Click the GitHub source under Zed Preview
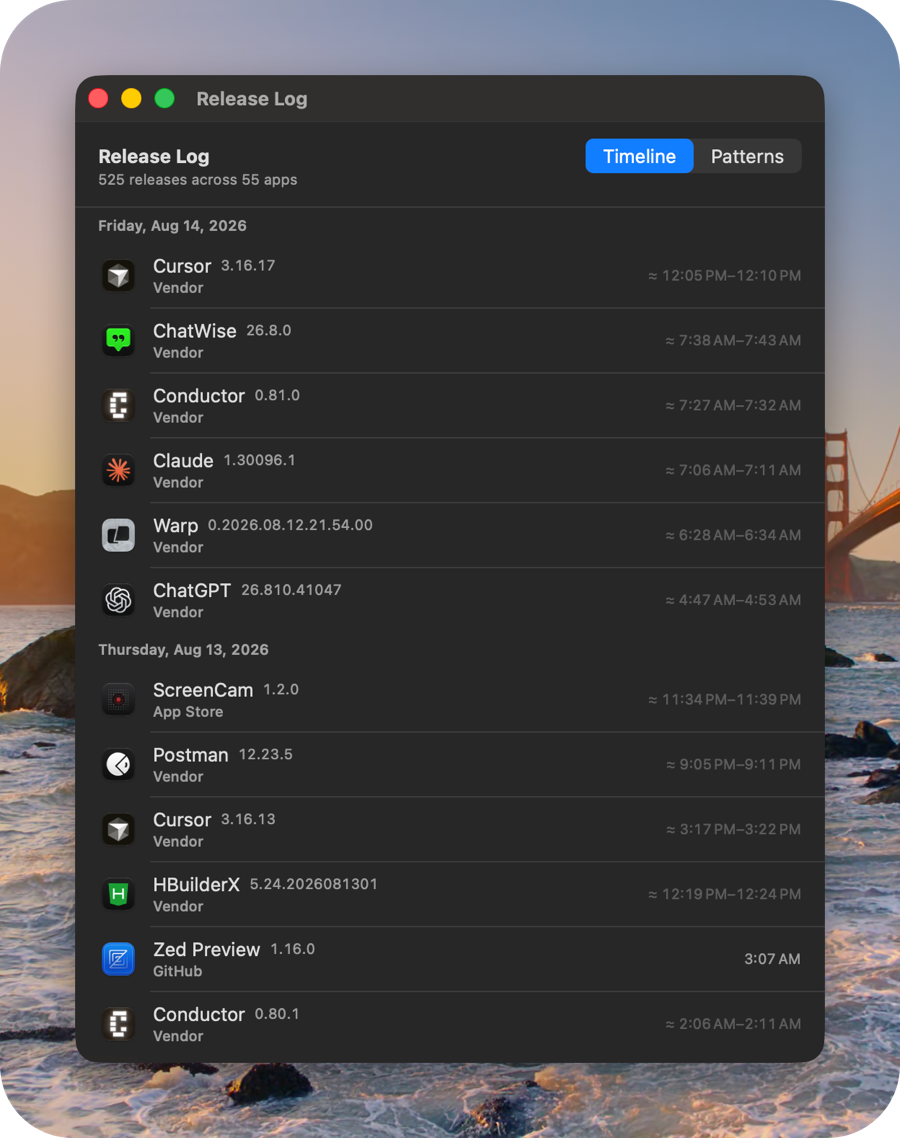The image size is (900, 1138). [x=177, y=971]
